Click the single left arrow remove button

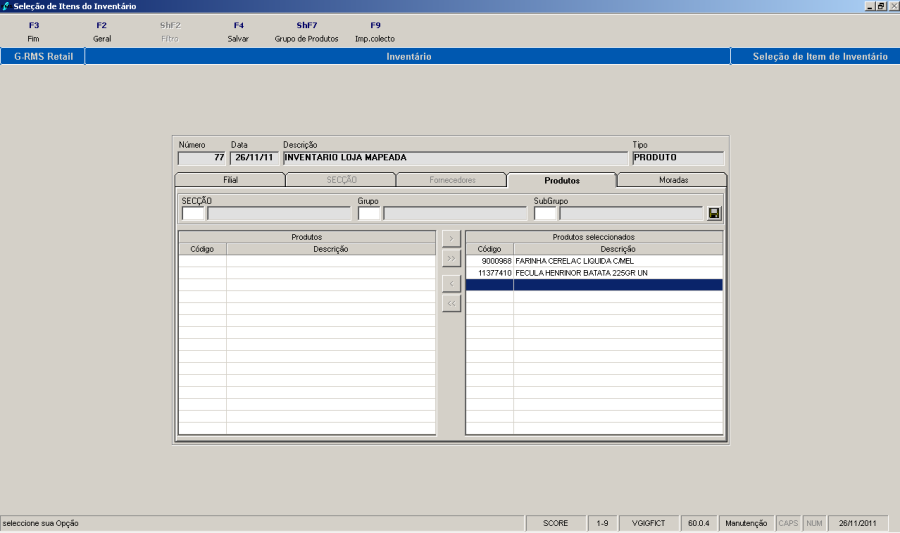pos(451,283)
